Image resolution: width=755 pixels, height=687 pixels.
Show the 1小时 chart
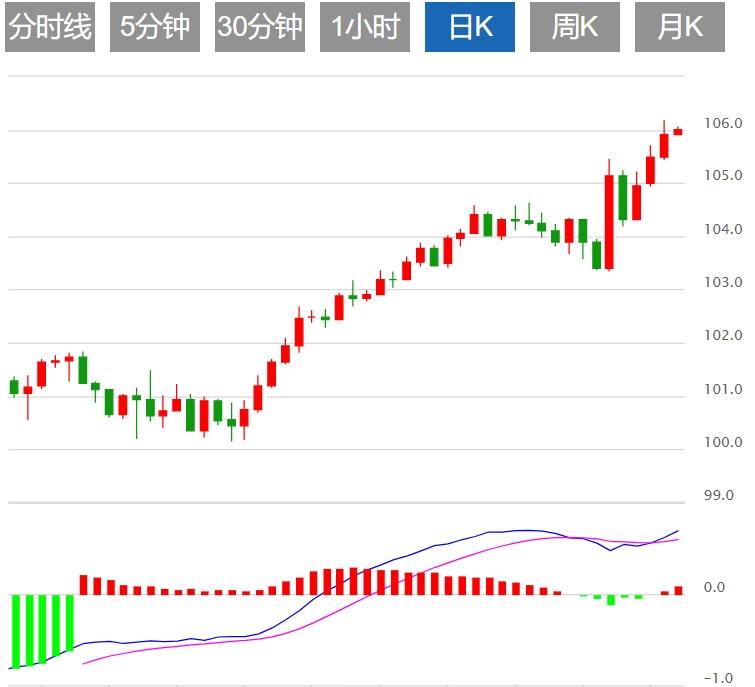(x=365, y=27)
